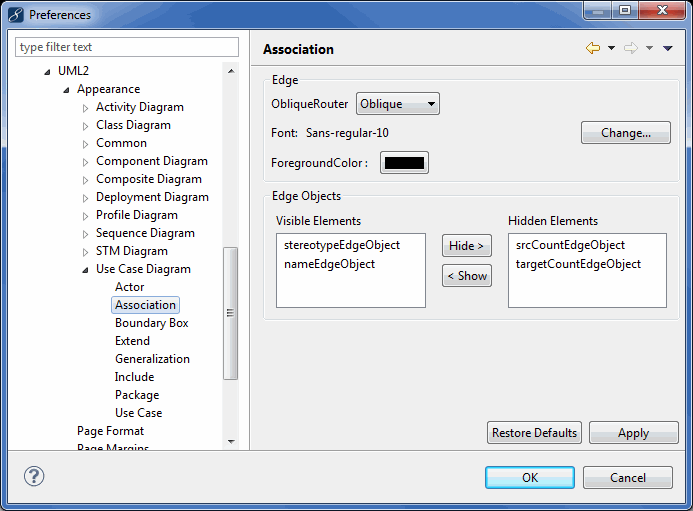
Task: Collapse the Use Case Diagram node
Action: tap(86, 270)
